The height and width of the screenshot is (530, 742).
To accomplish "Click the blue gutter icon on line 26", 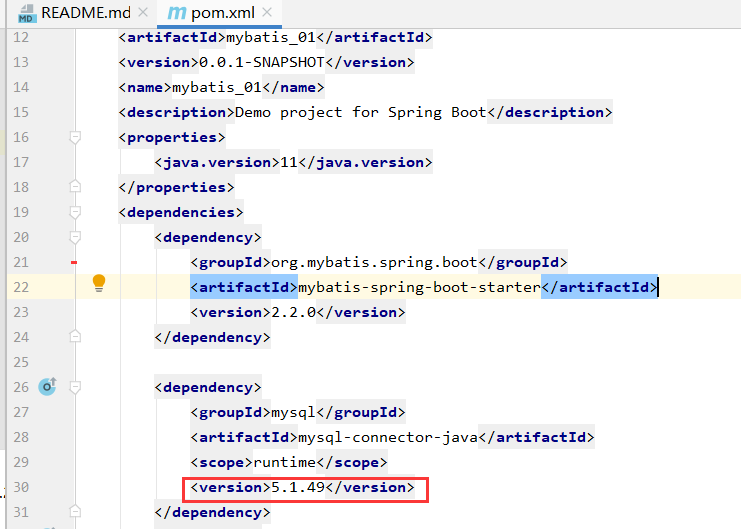I will click(x=47, y=387).
